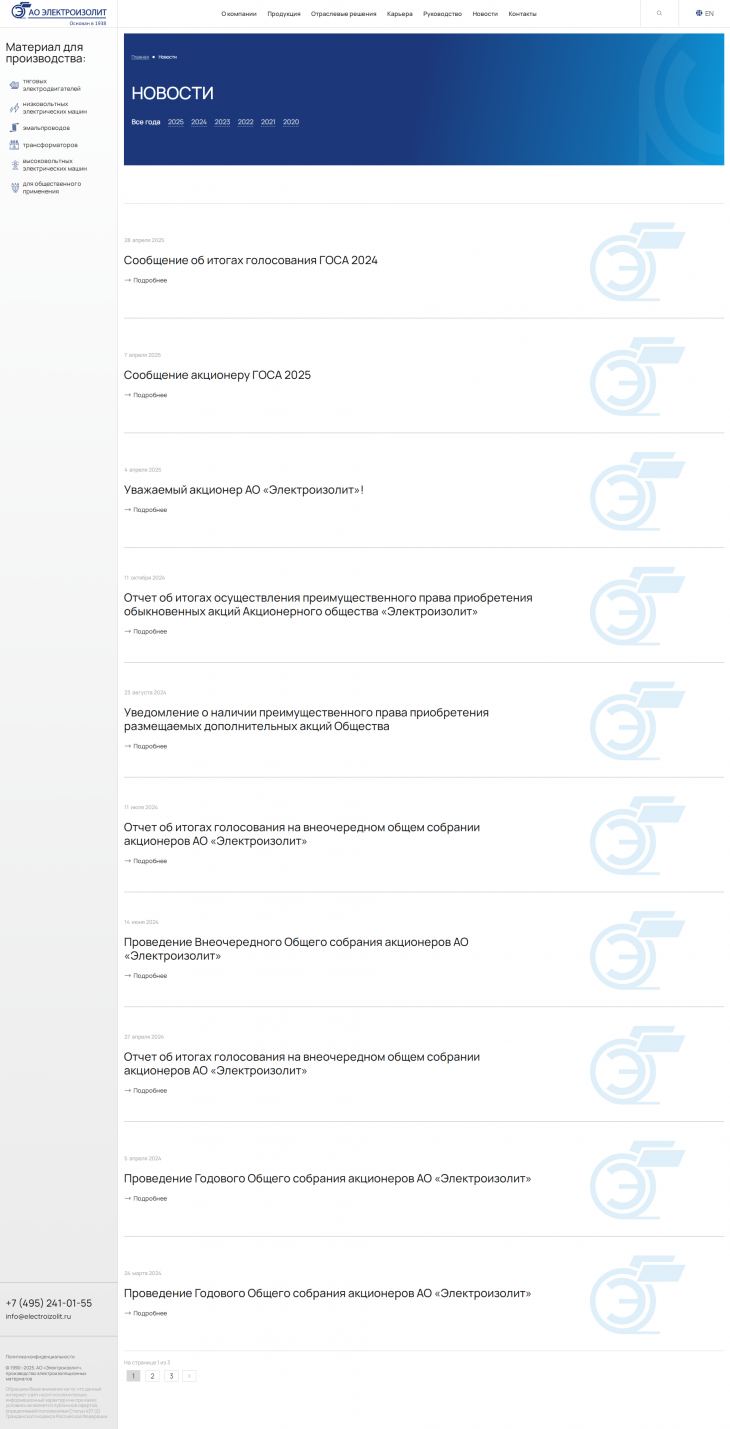Select the тяговых электродвигателей material icon

click(14, 85)
